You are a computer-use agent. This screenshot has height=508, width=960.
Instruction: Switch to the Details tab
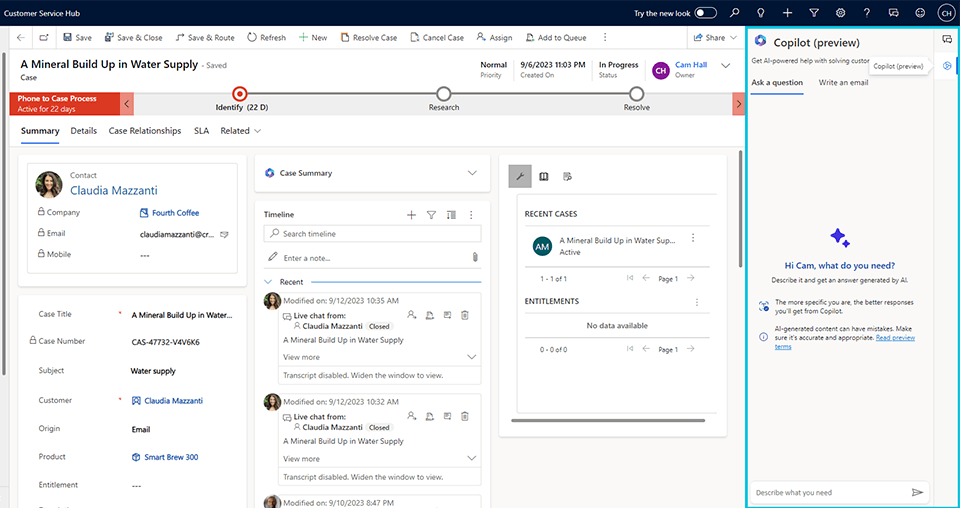pyautogui.click(x=84, y=131)
